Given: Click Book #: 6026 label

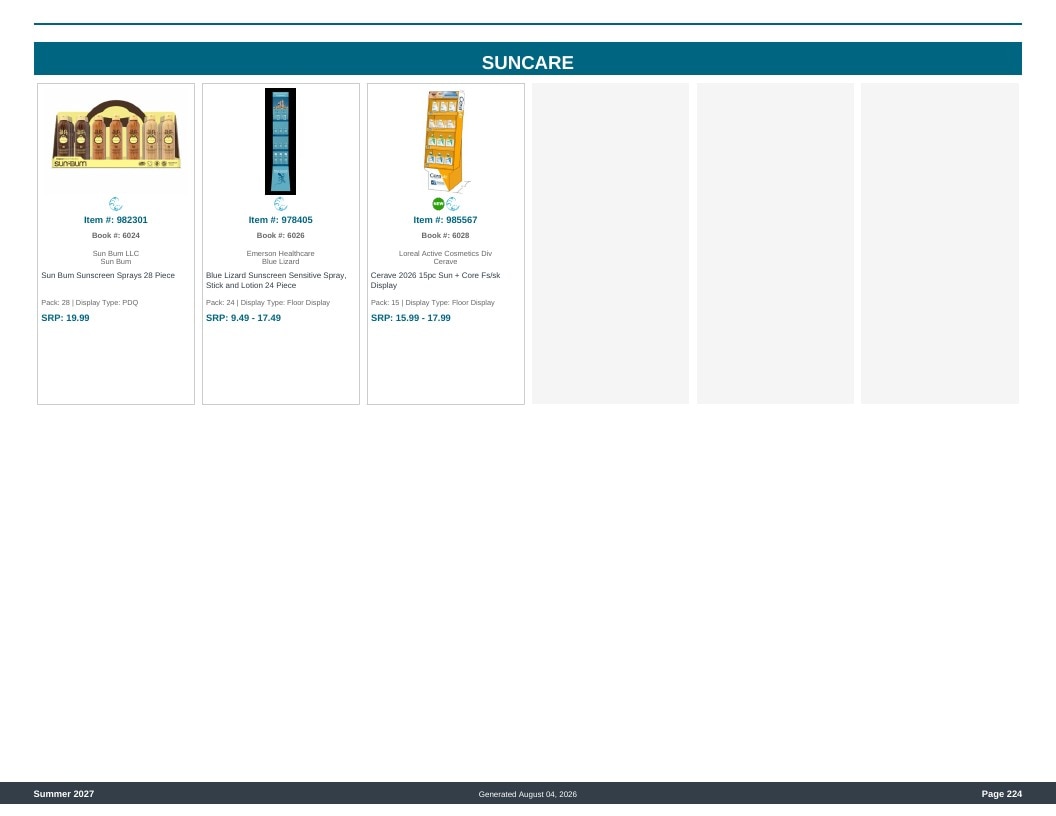Looking at the screenshot, I should click(x=281, y=236).
